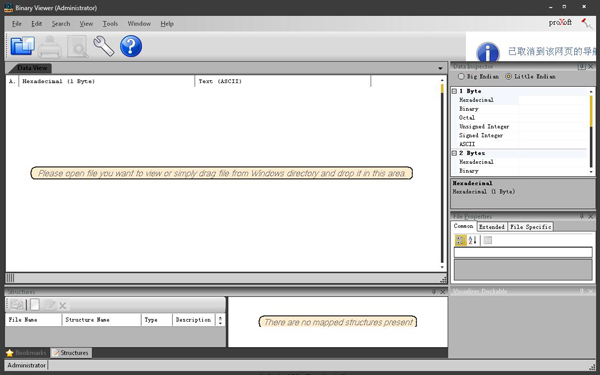This screenshot has height=375, width=600.
Task: Click the Hexadecimal (1 Byte) column header
Action: coord(107,81)
